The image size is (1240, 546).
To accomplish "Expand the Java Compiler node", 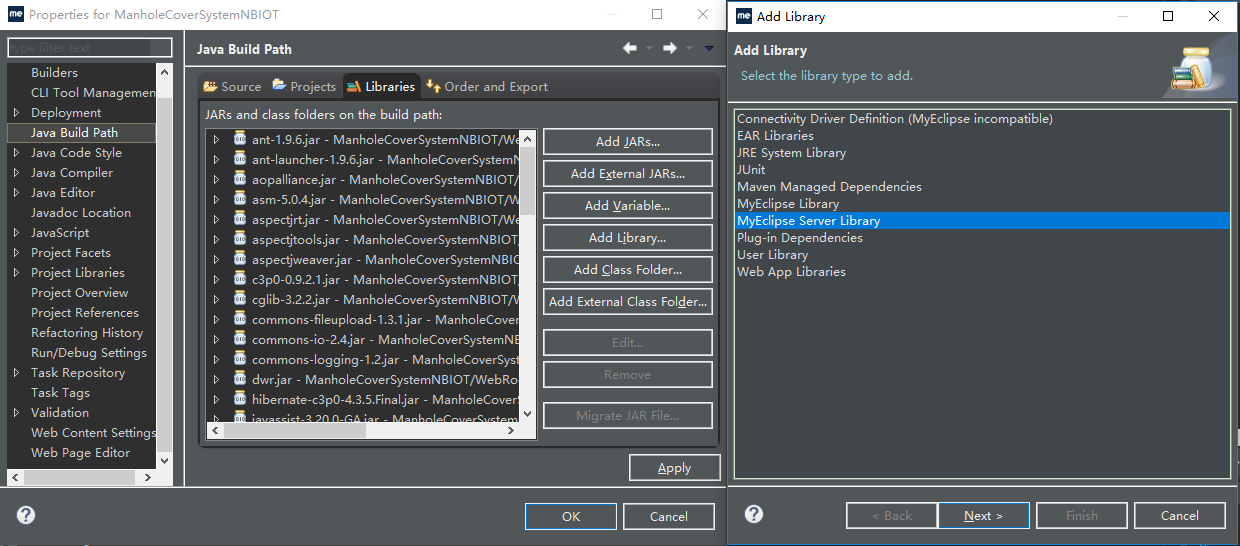I will 16,173.
